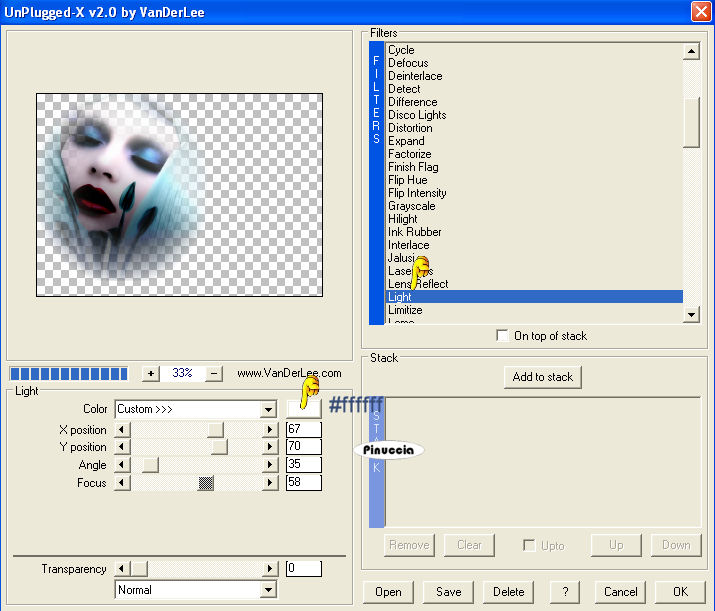This screenshot has height=611, width=715.
Task: Open the Normal blend mode dropdown
Action: (x=269, y=590)
